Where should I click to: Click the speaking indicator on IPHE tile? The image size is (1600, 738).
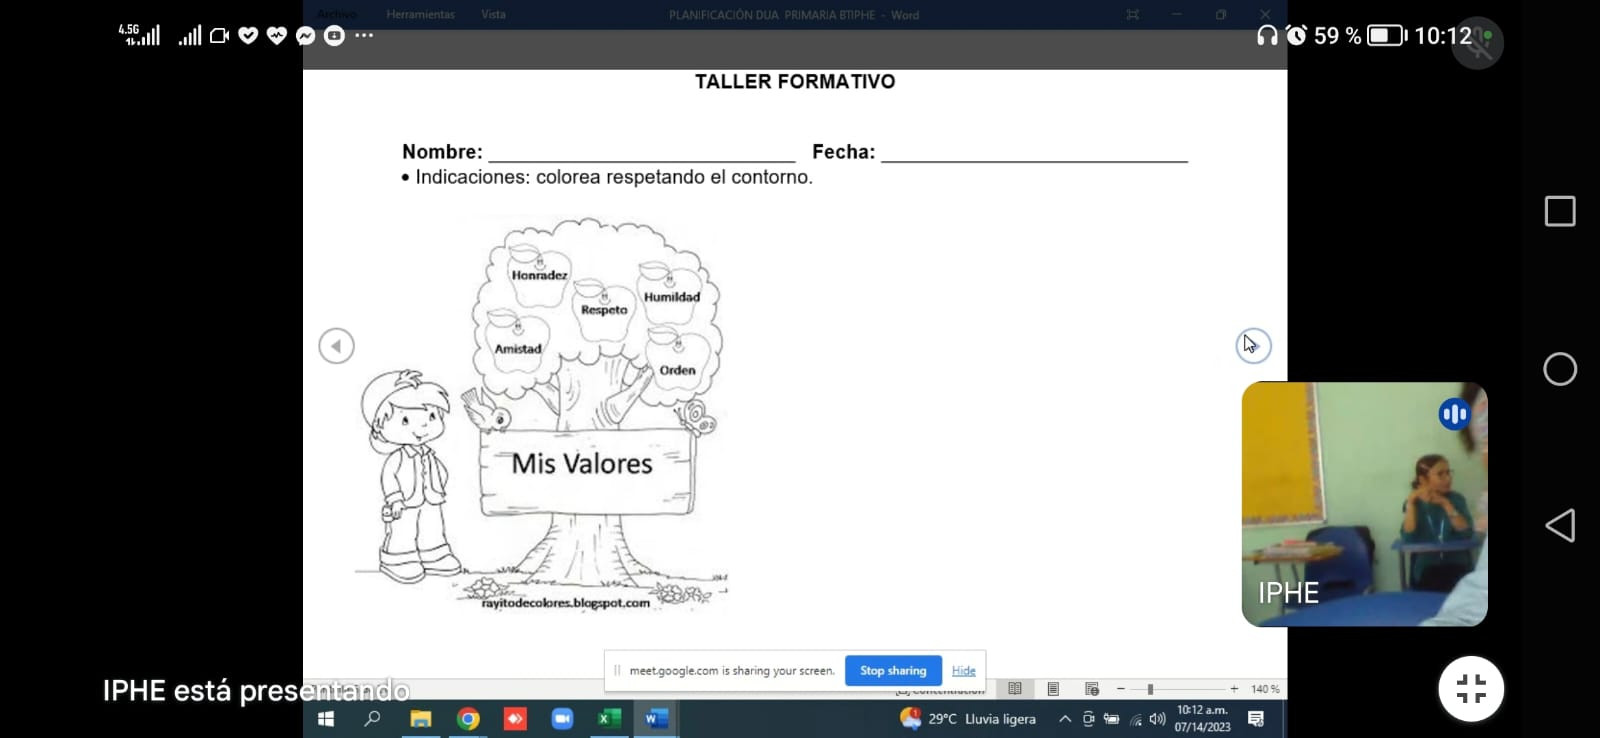1454,413
